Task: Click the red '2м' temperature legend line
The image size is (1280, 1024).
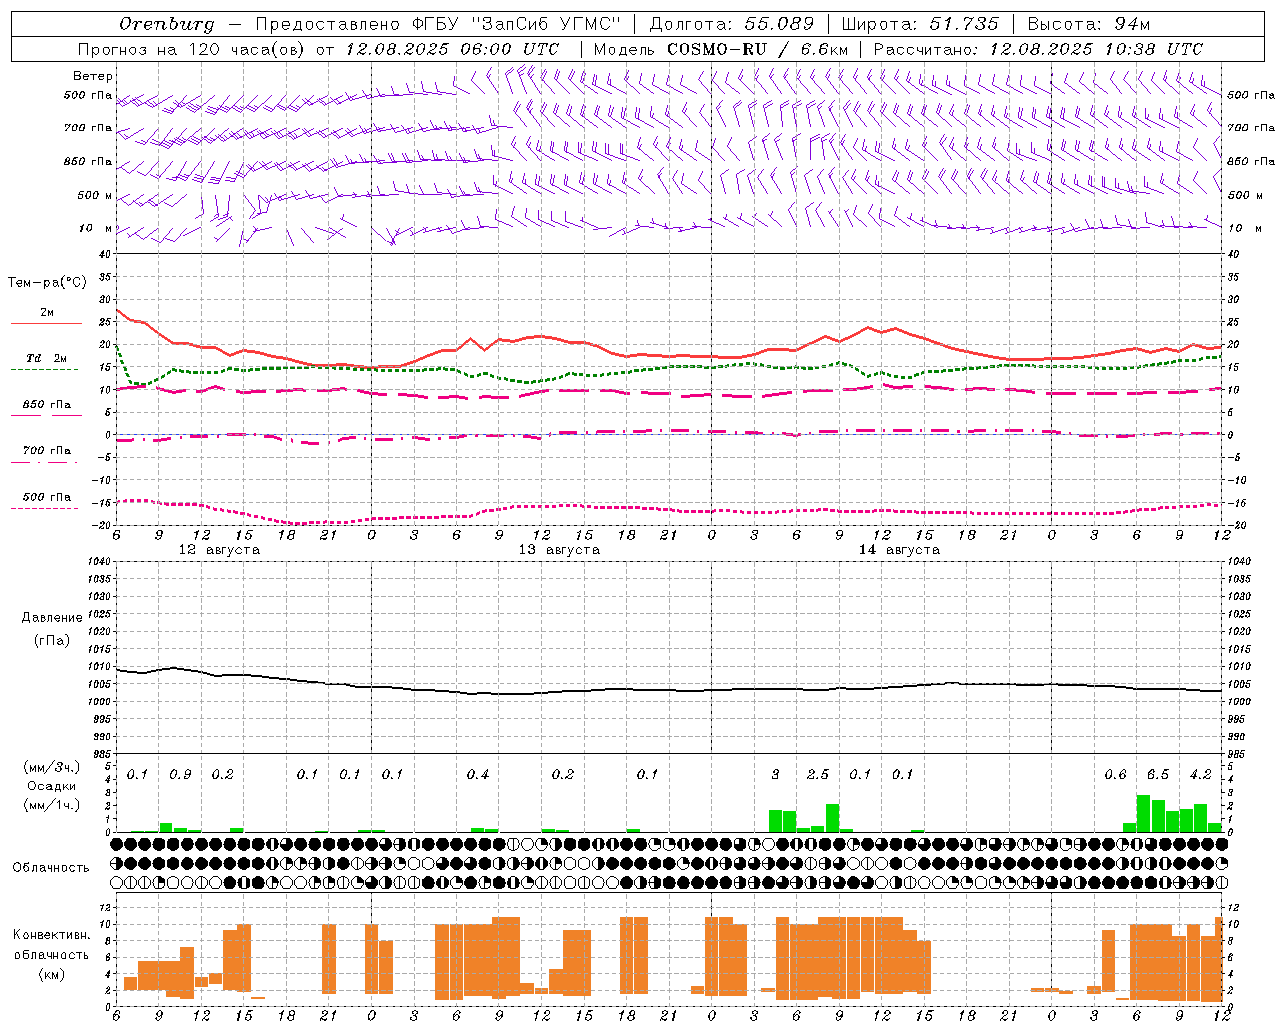Action: point(47,323)
